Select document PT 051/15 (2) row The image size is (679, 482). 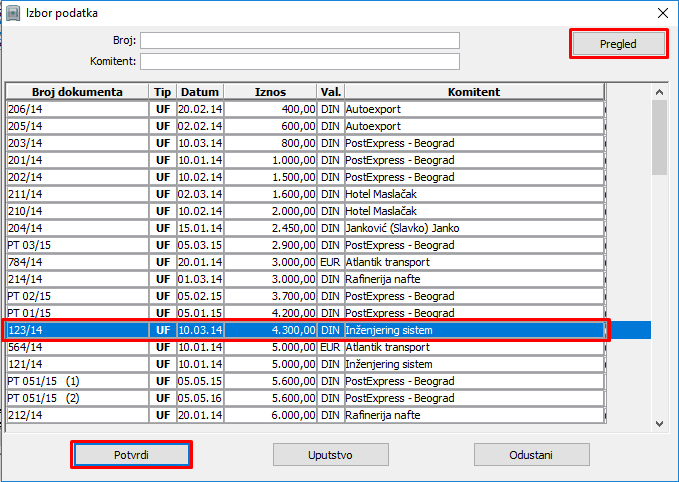coord(305,398)
